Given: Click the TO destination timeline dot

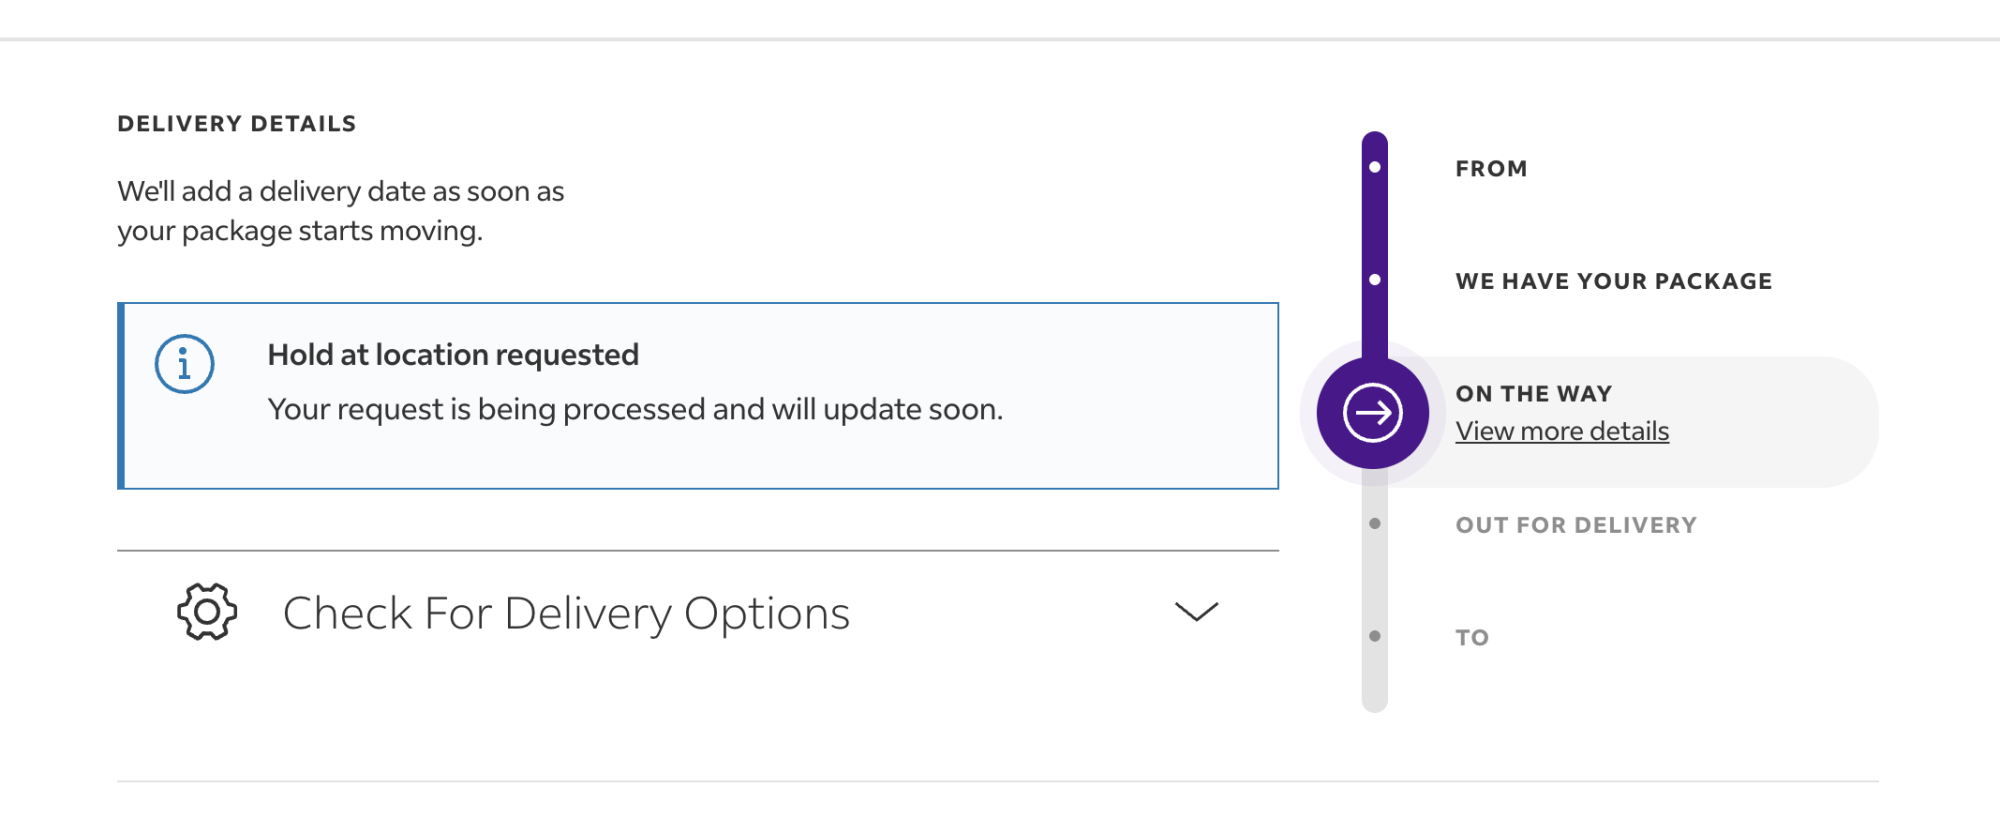Looking at the screenshot, I should [1375, 636].
